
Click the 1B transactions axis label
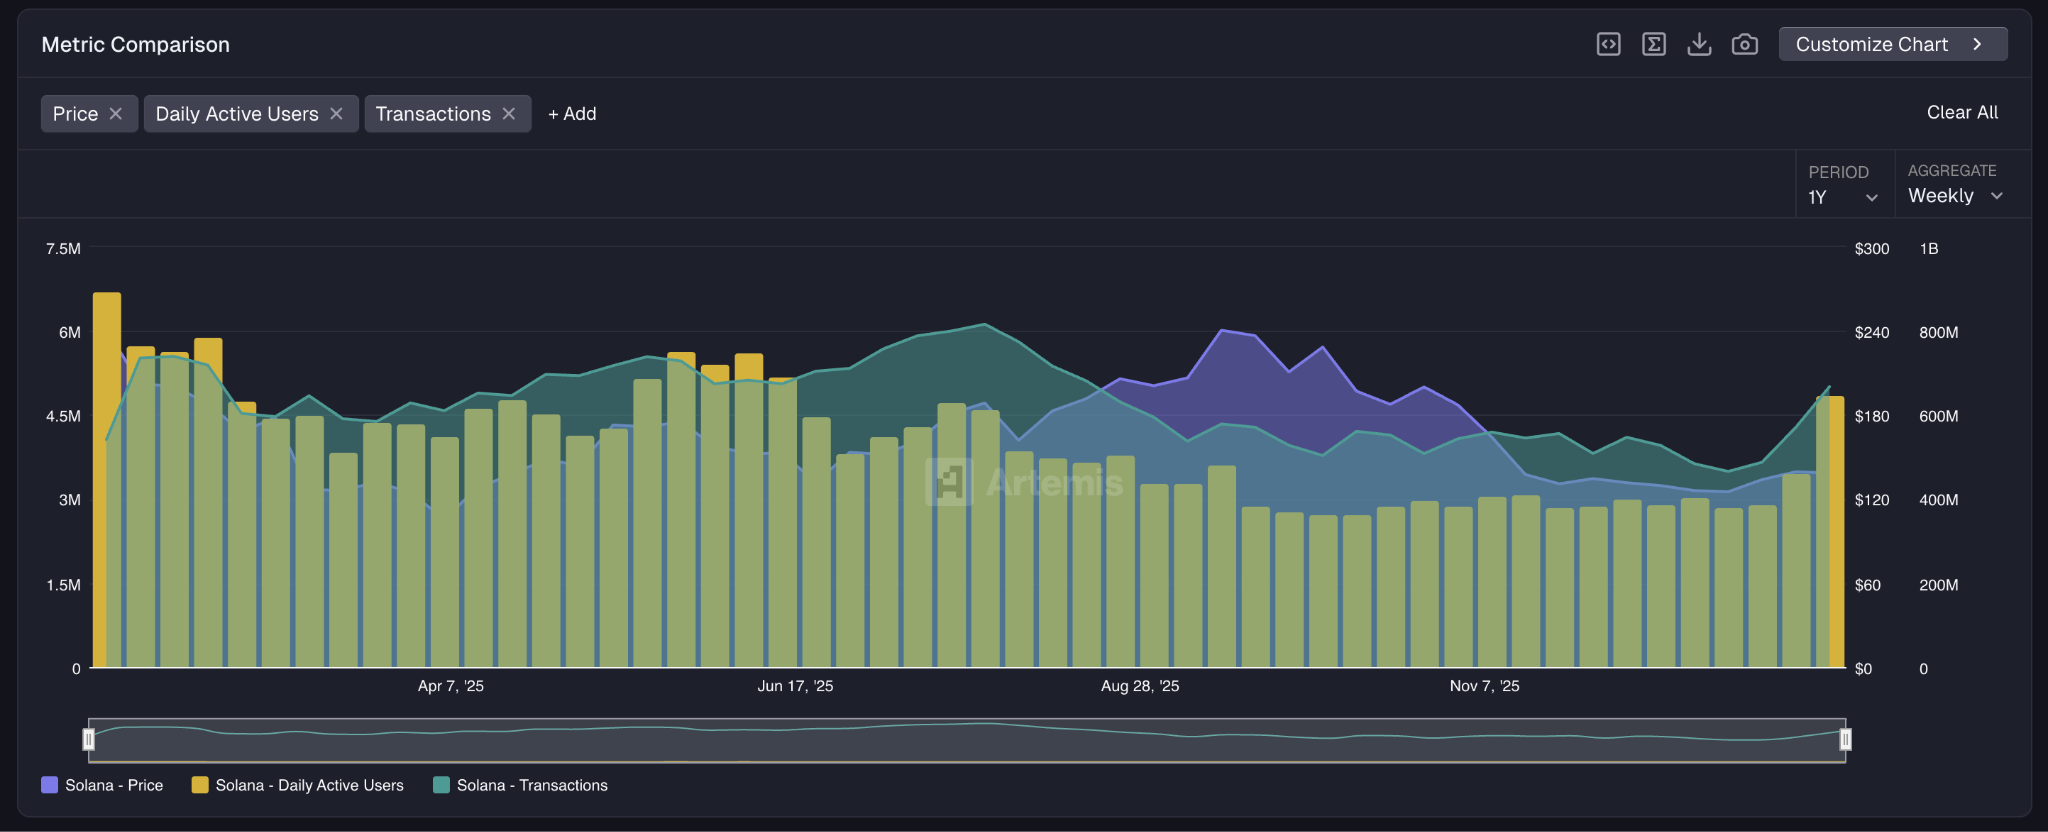coord(1929,249)
